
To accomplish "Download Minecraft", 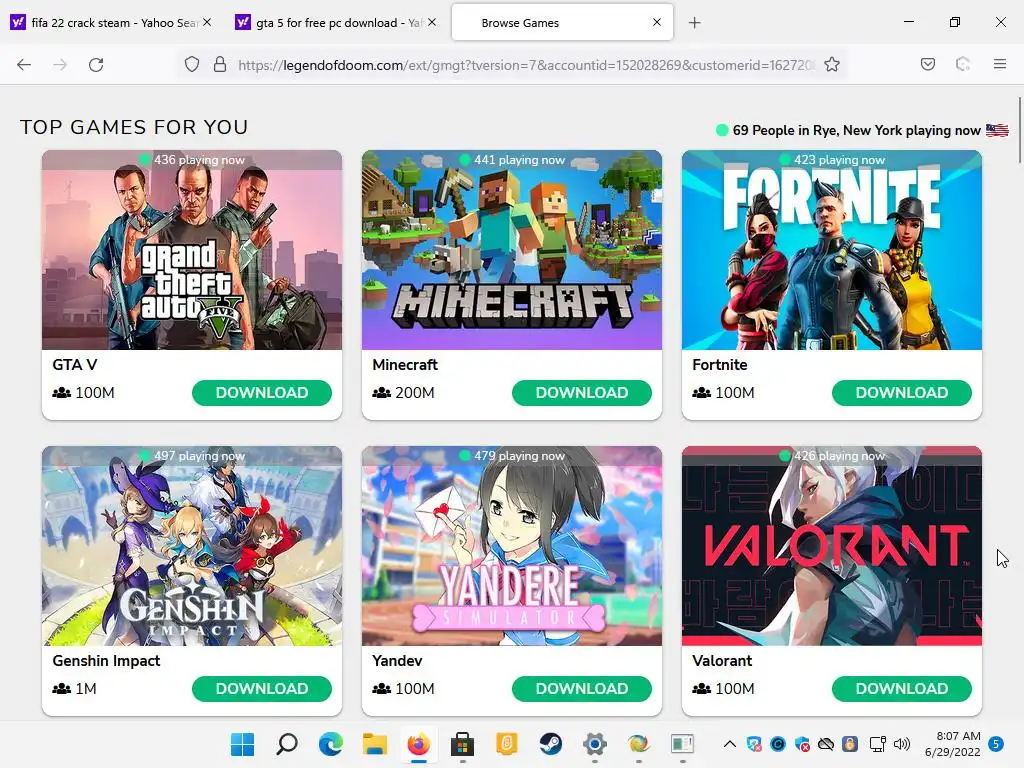I will coord(582,392).
